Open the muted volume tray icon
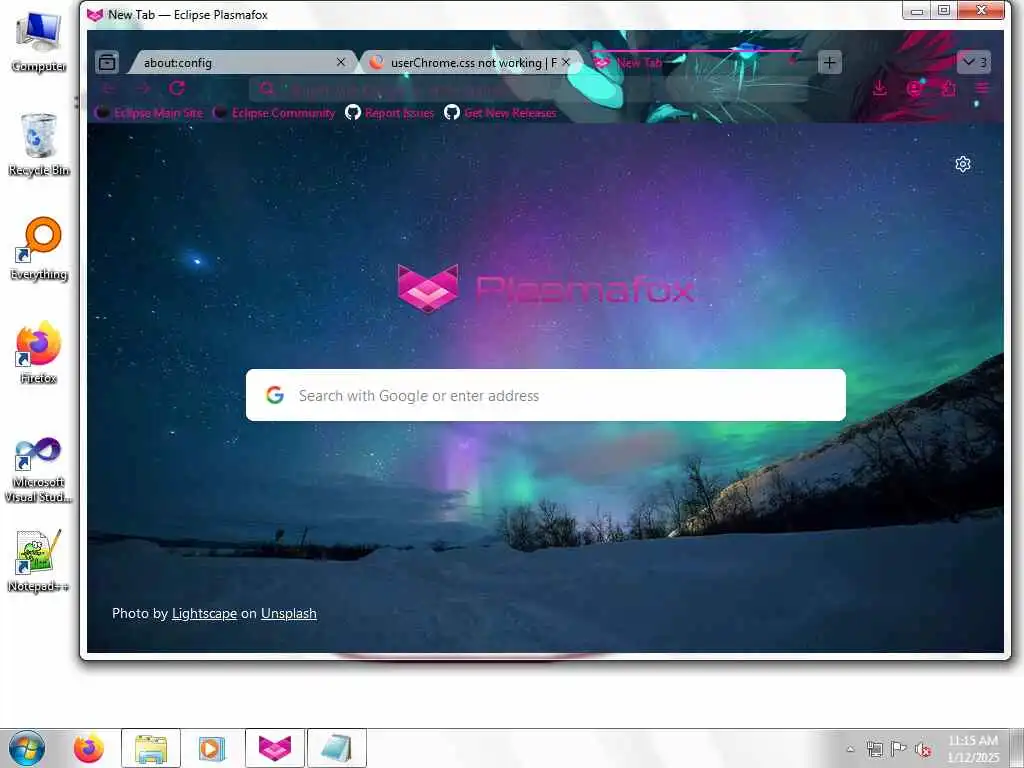This screenshot has height=768, width=1024. [x=923, y=749]
